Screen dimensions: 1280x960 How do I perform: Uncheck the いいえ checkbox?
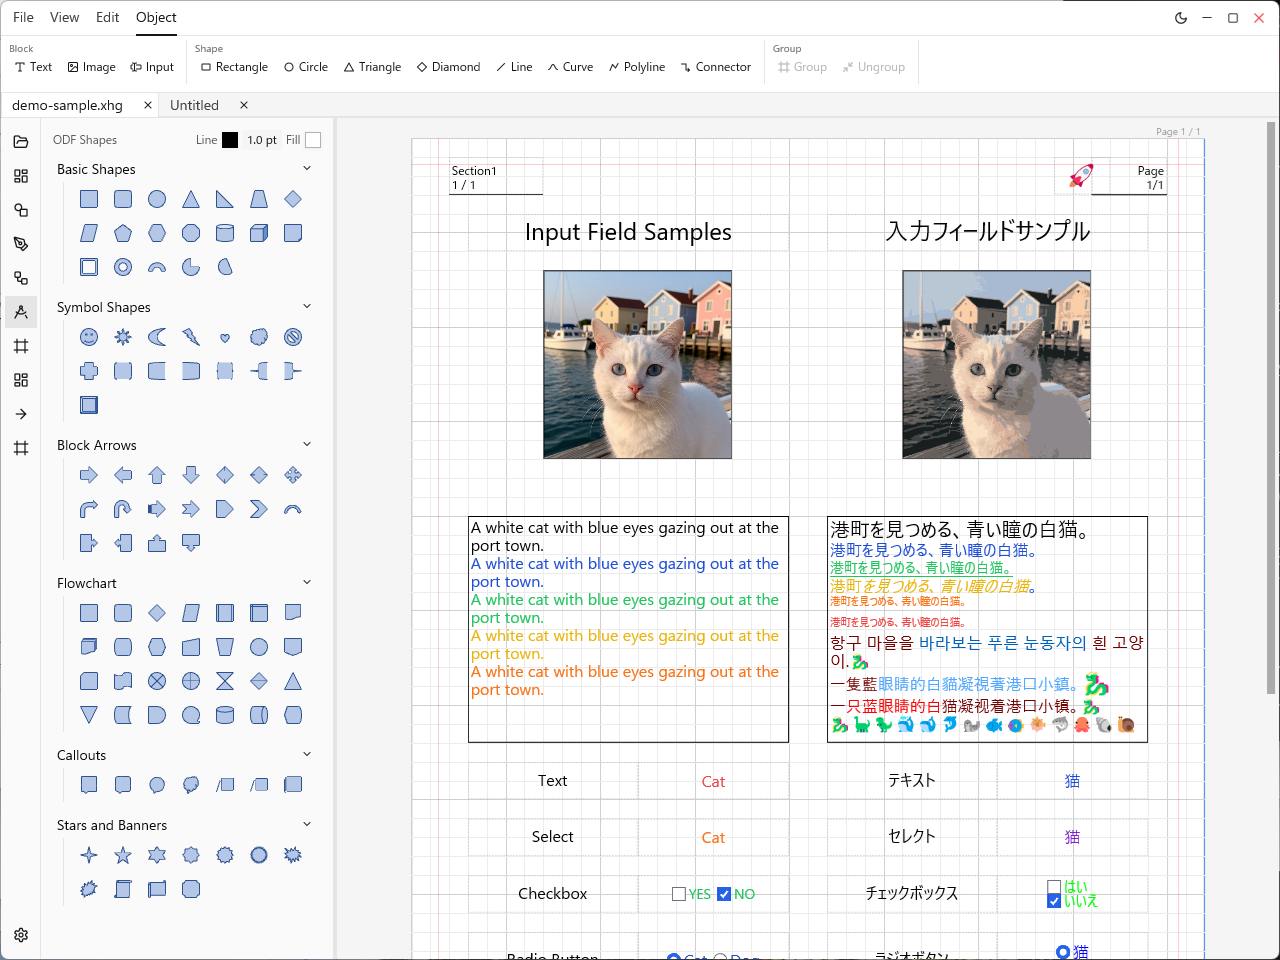[1054, 901]
